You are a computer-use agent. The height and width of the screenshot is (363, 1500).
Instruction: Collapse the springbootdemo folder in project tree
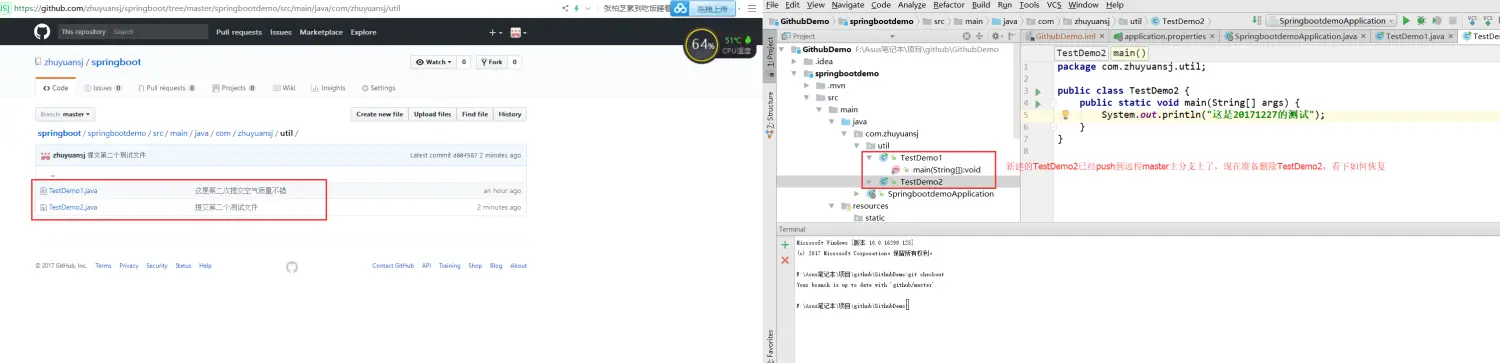pos(795,73)
